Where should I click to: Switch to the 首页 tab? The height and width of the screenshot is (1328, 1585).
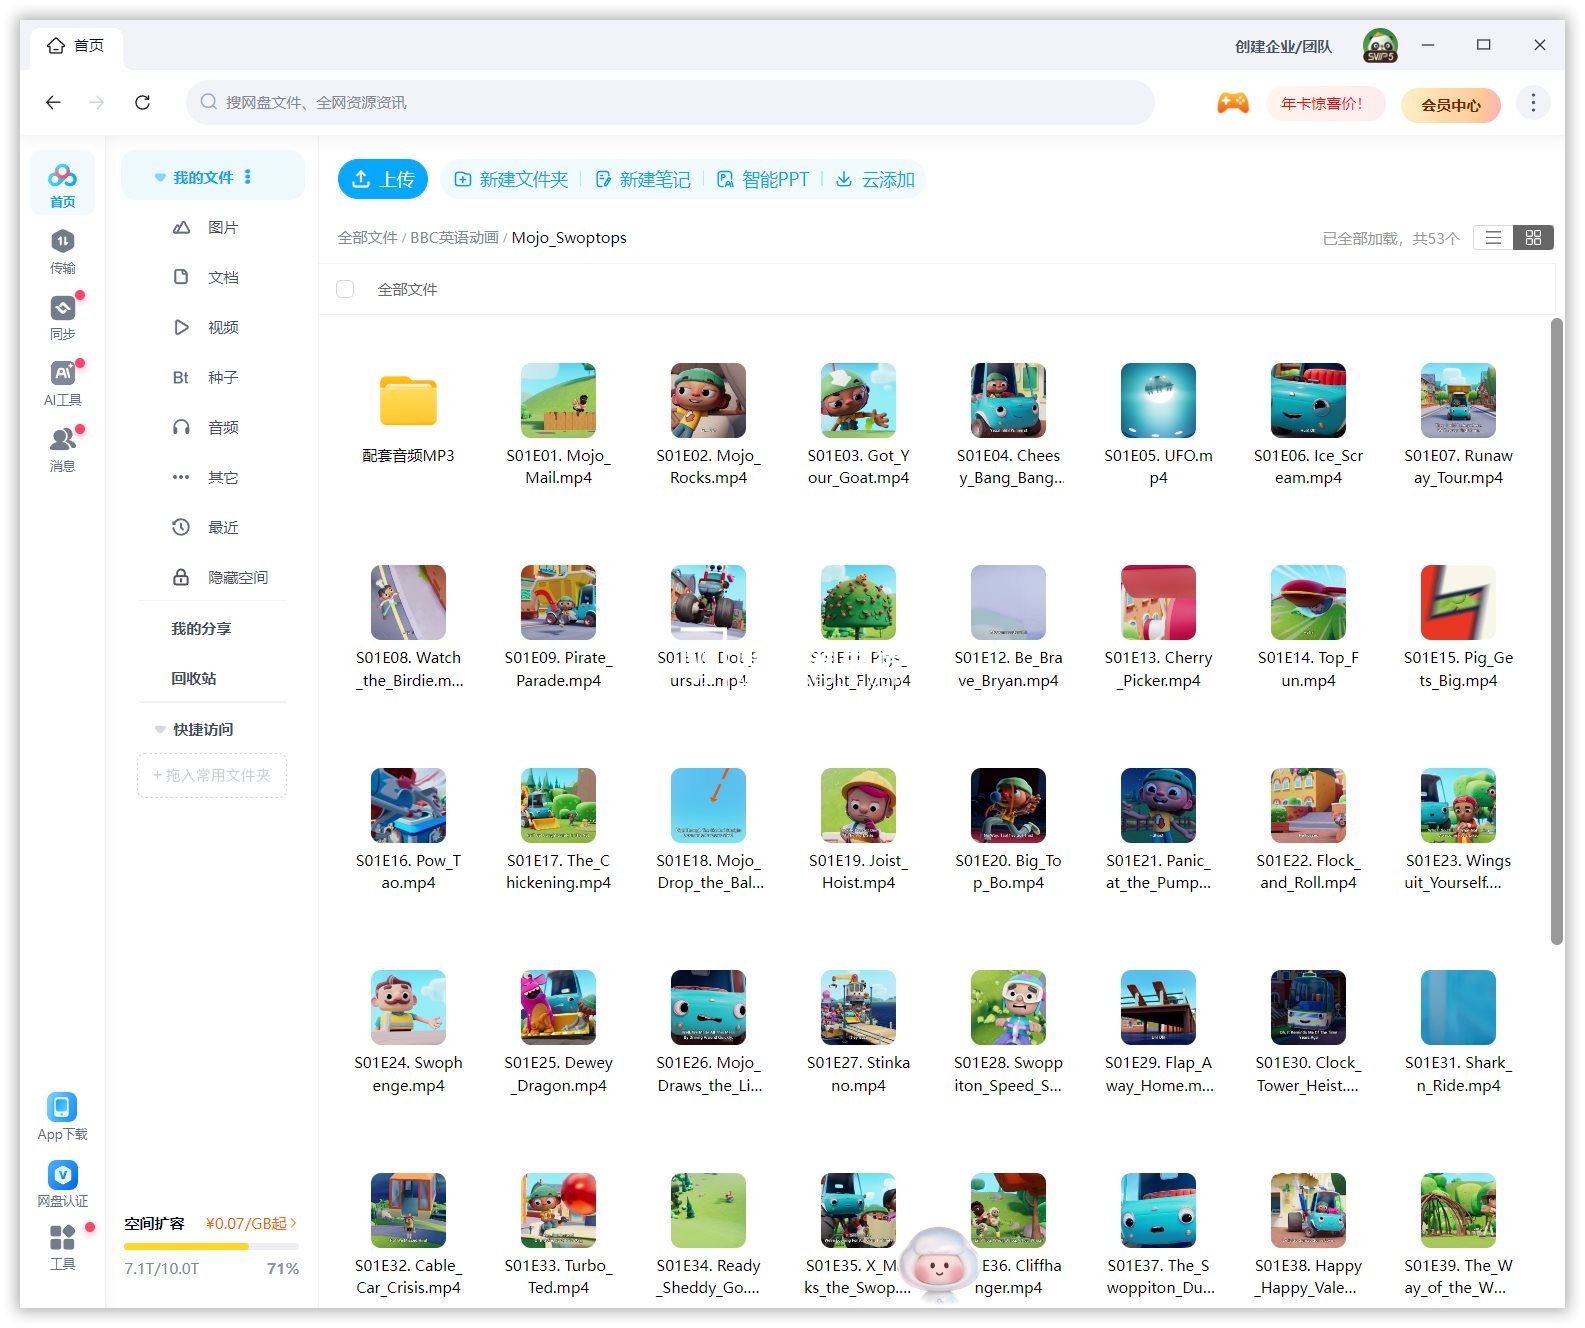click(76, 46)
